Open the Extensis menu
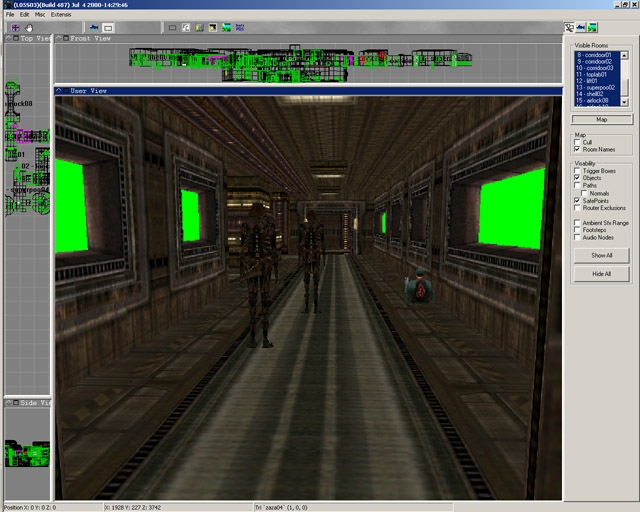Image resolution: width=640 pixels, height=512 pixels. coord(61,15)
